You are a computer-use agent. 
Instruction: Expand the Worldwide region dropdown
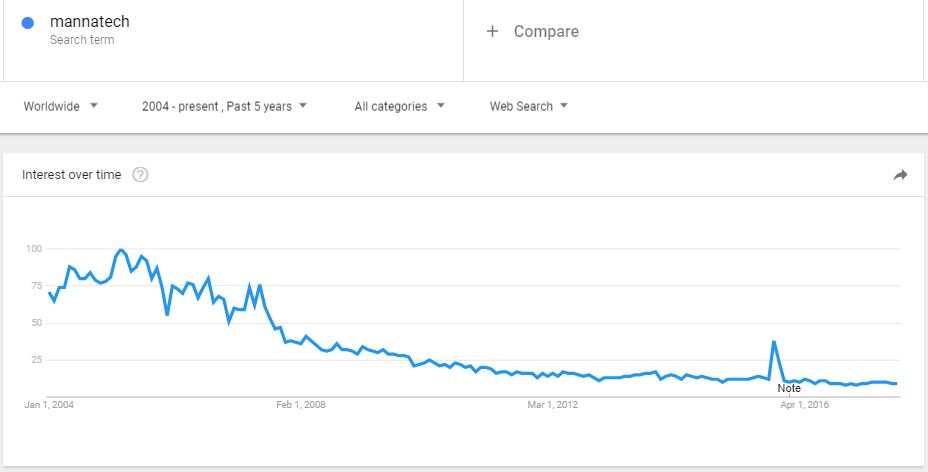60,106
